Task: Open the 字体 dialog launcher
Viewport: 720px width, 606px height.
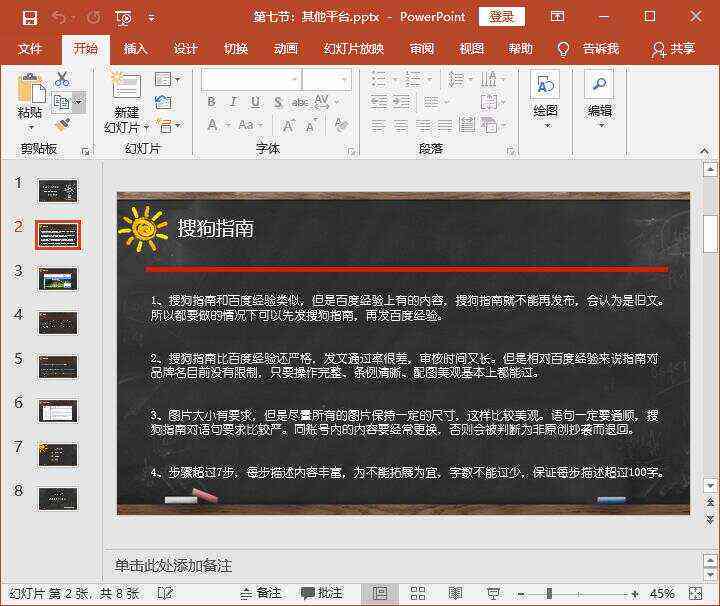Action: coord(351,151)
